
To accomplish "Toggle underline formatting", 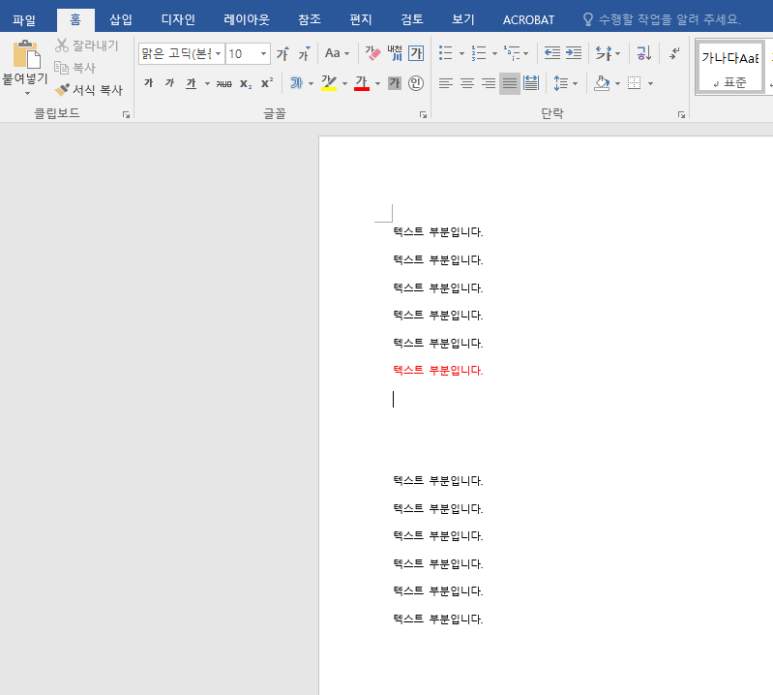I will coord(191,83).
